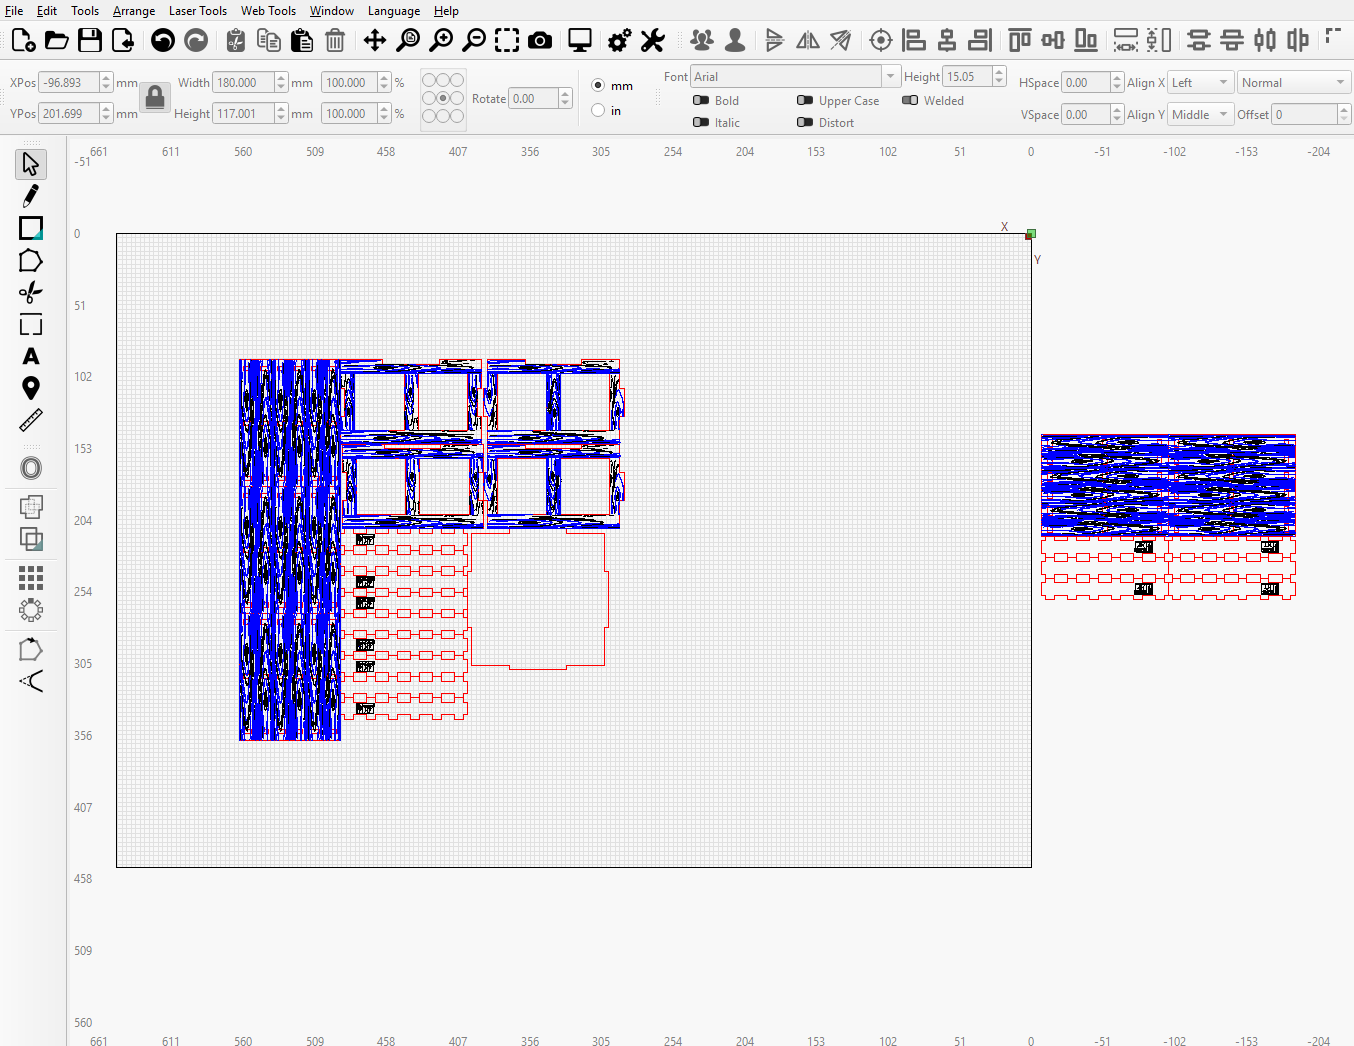Screen dimensions: 1354x1046
Task: Open the Font dropdown showing Arial
Action: 795,76
